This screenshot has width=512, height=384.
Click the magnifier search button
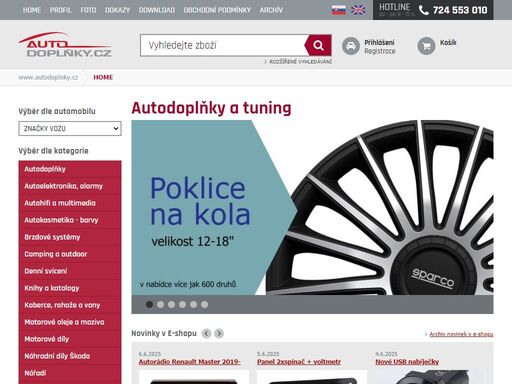318,45
